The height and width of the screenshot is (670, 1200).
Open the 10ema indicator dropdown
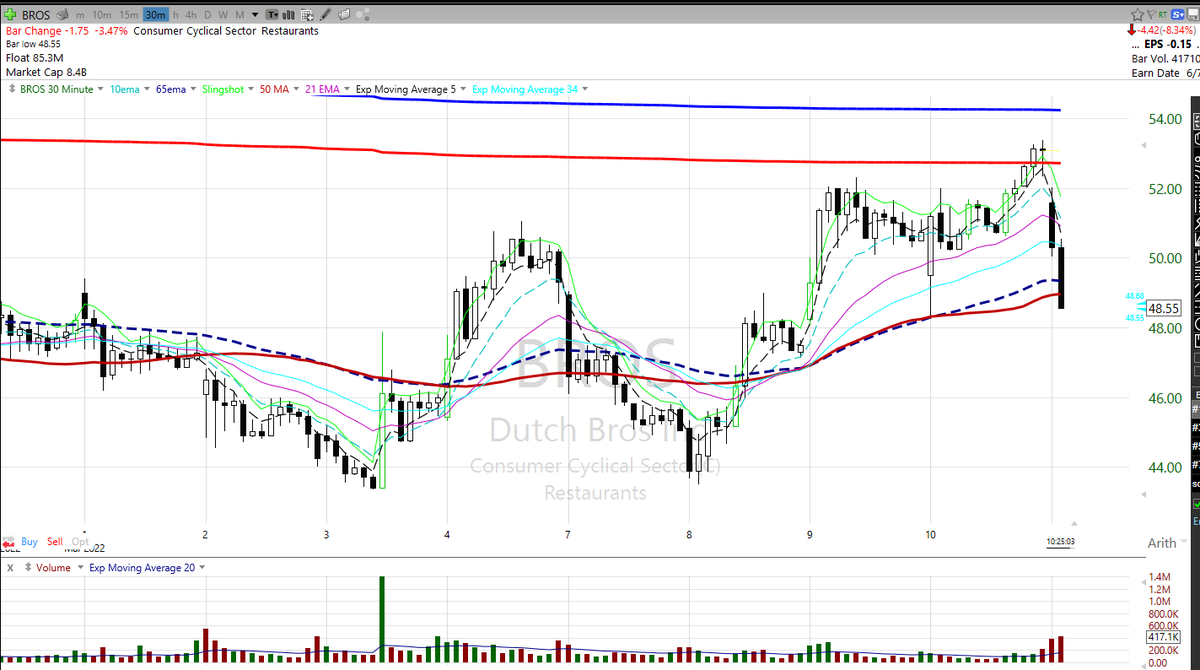[x=149, y=90]
